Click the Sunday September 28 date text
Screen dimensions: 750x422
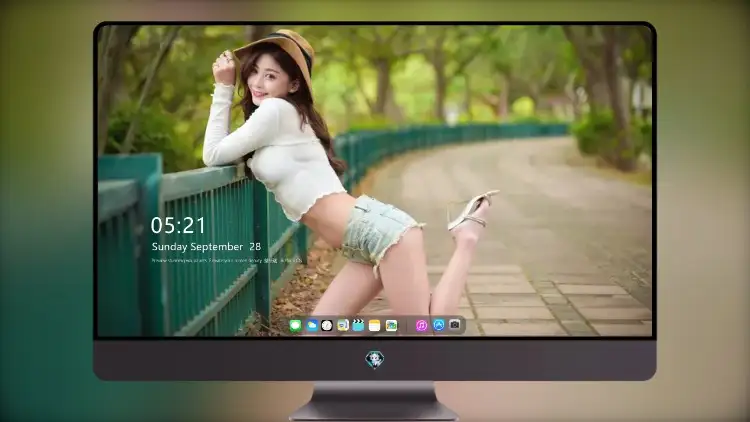206,247
